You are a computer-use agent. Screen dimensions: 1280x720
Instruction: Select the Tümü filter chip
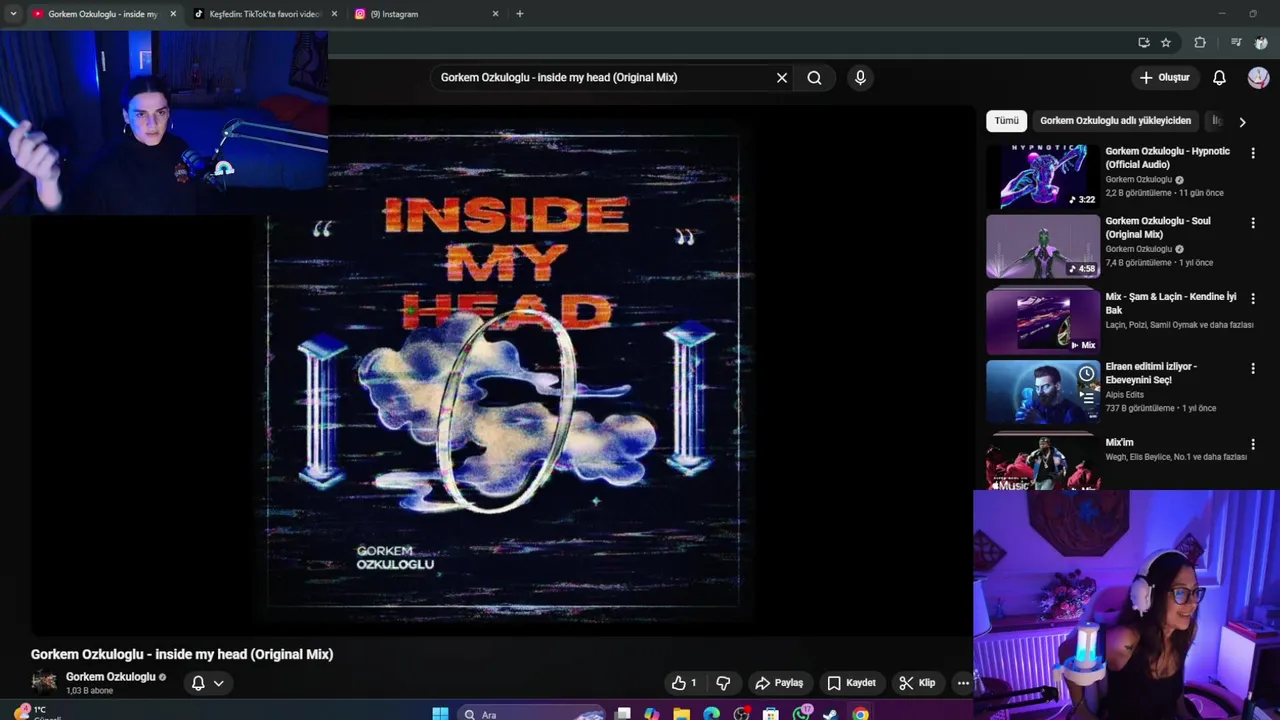(1006, 121)
